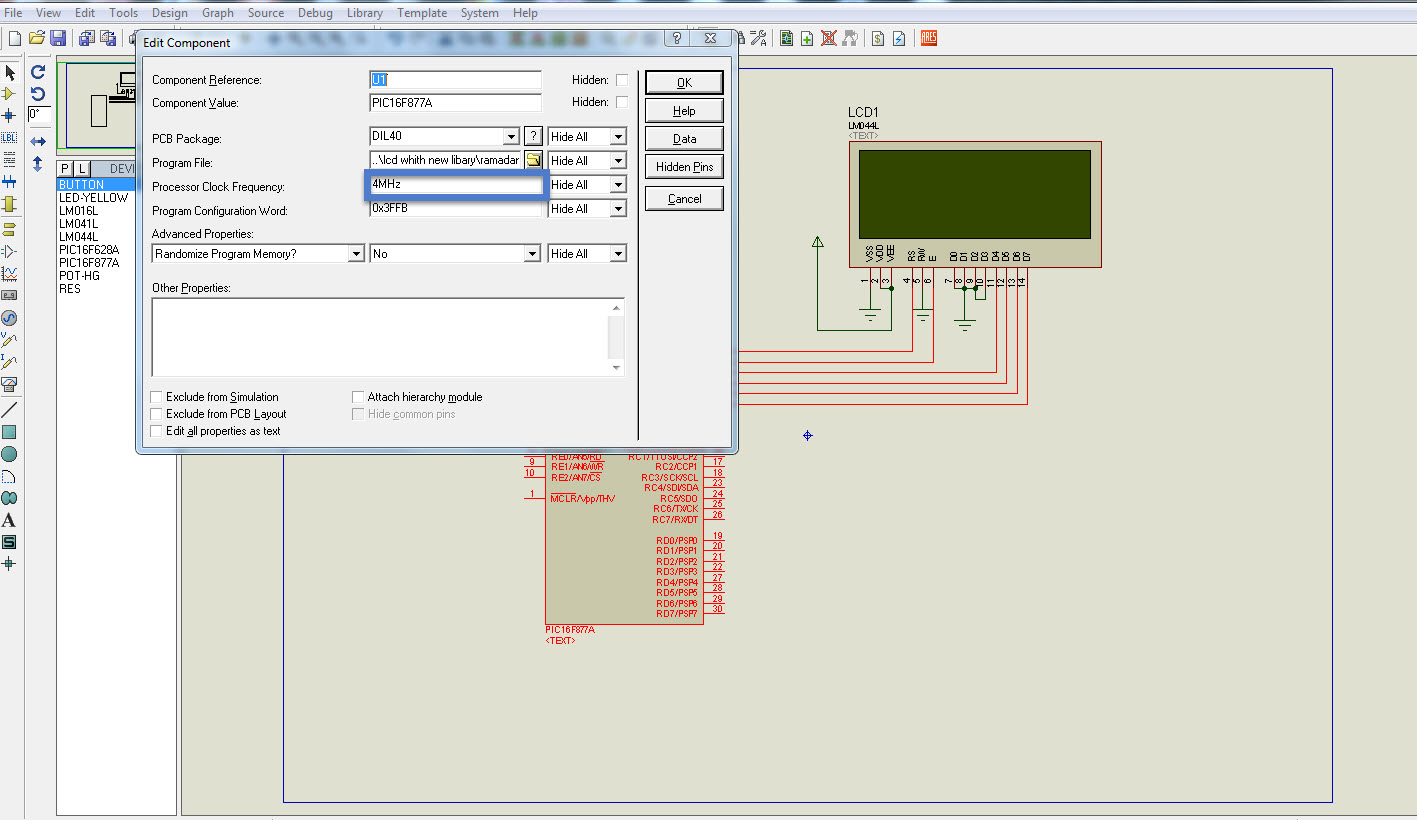Select the Wire Label (LBL) tool
The height and width of the screenshot is (820, 1417).
(10, 138)
